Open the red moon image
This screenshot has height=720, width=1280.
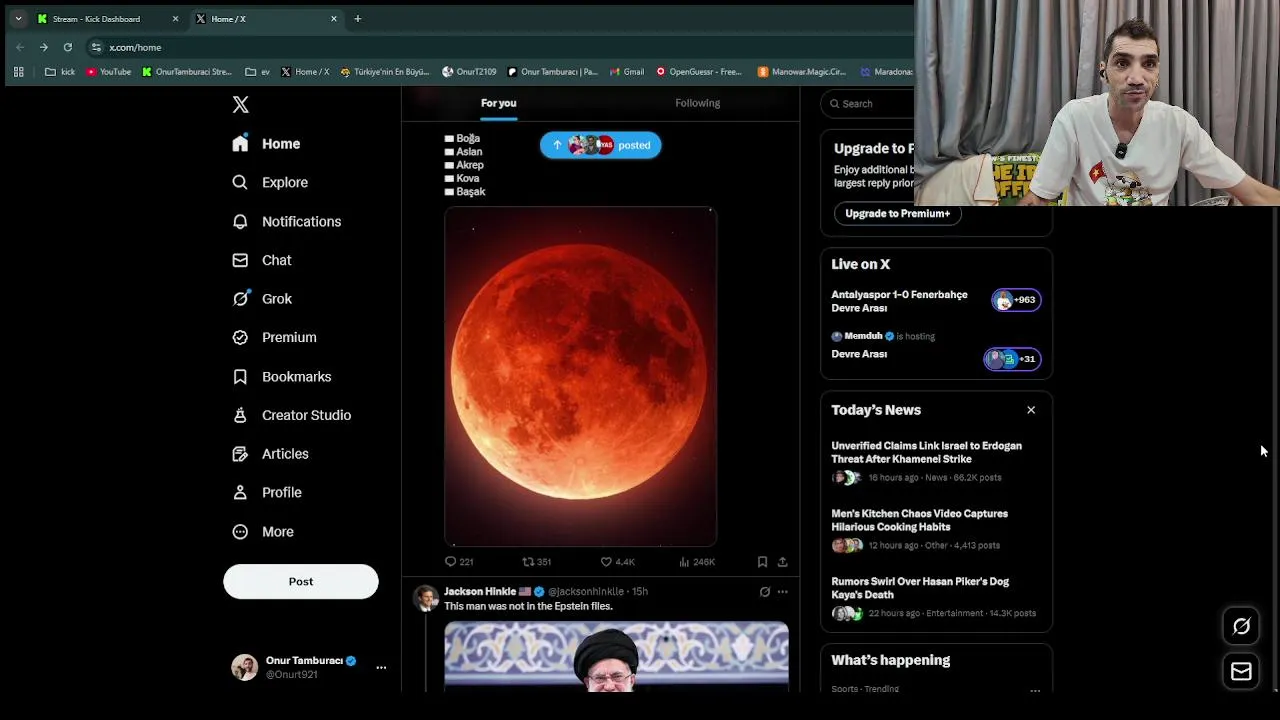(580, 376)
